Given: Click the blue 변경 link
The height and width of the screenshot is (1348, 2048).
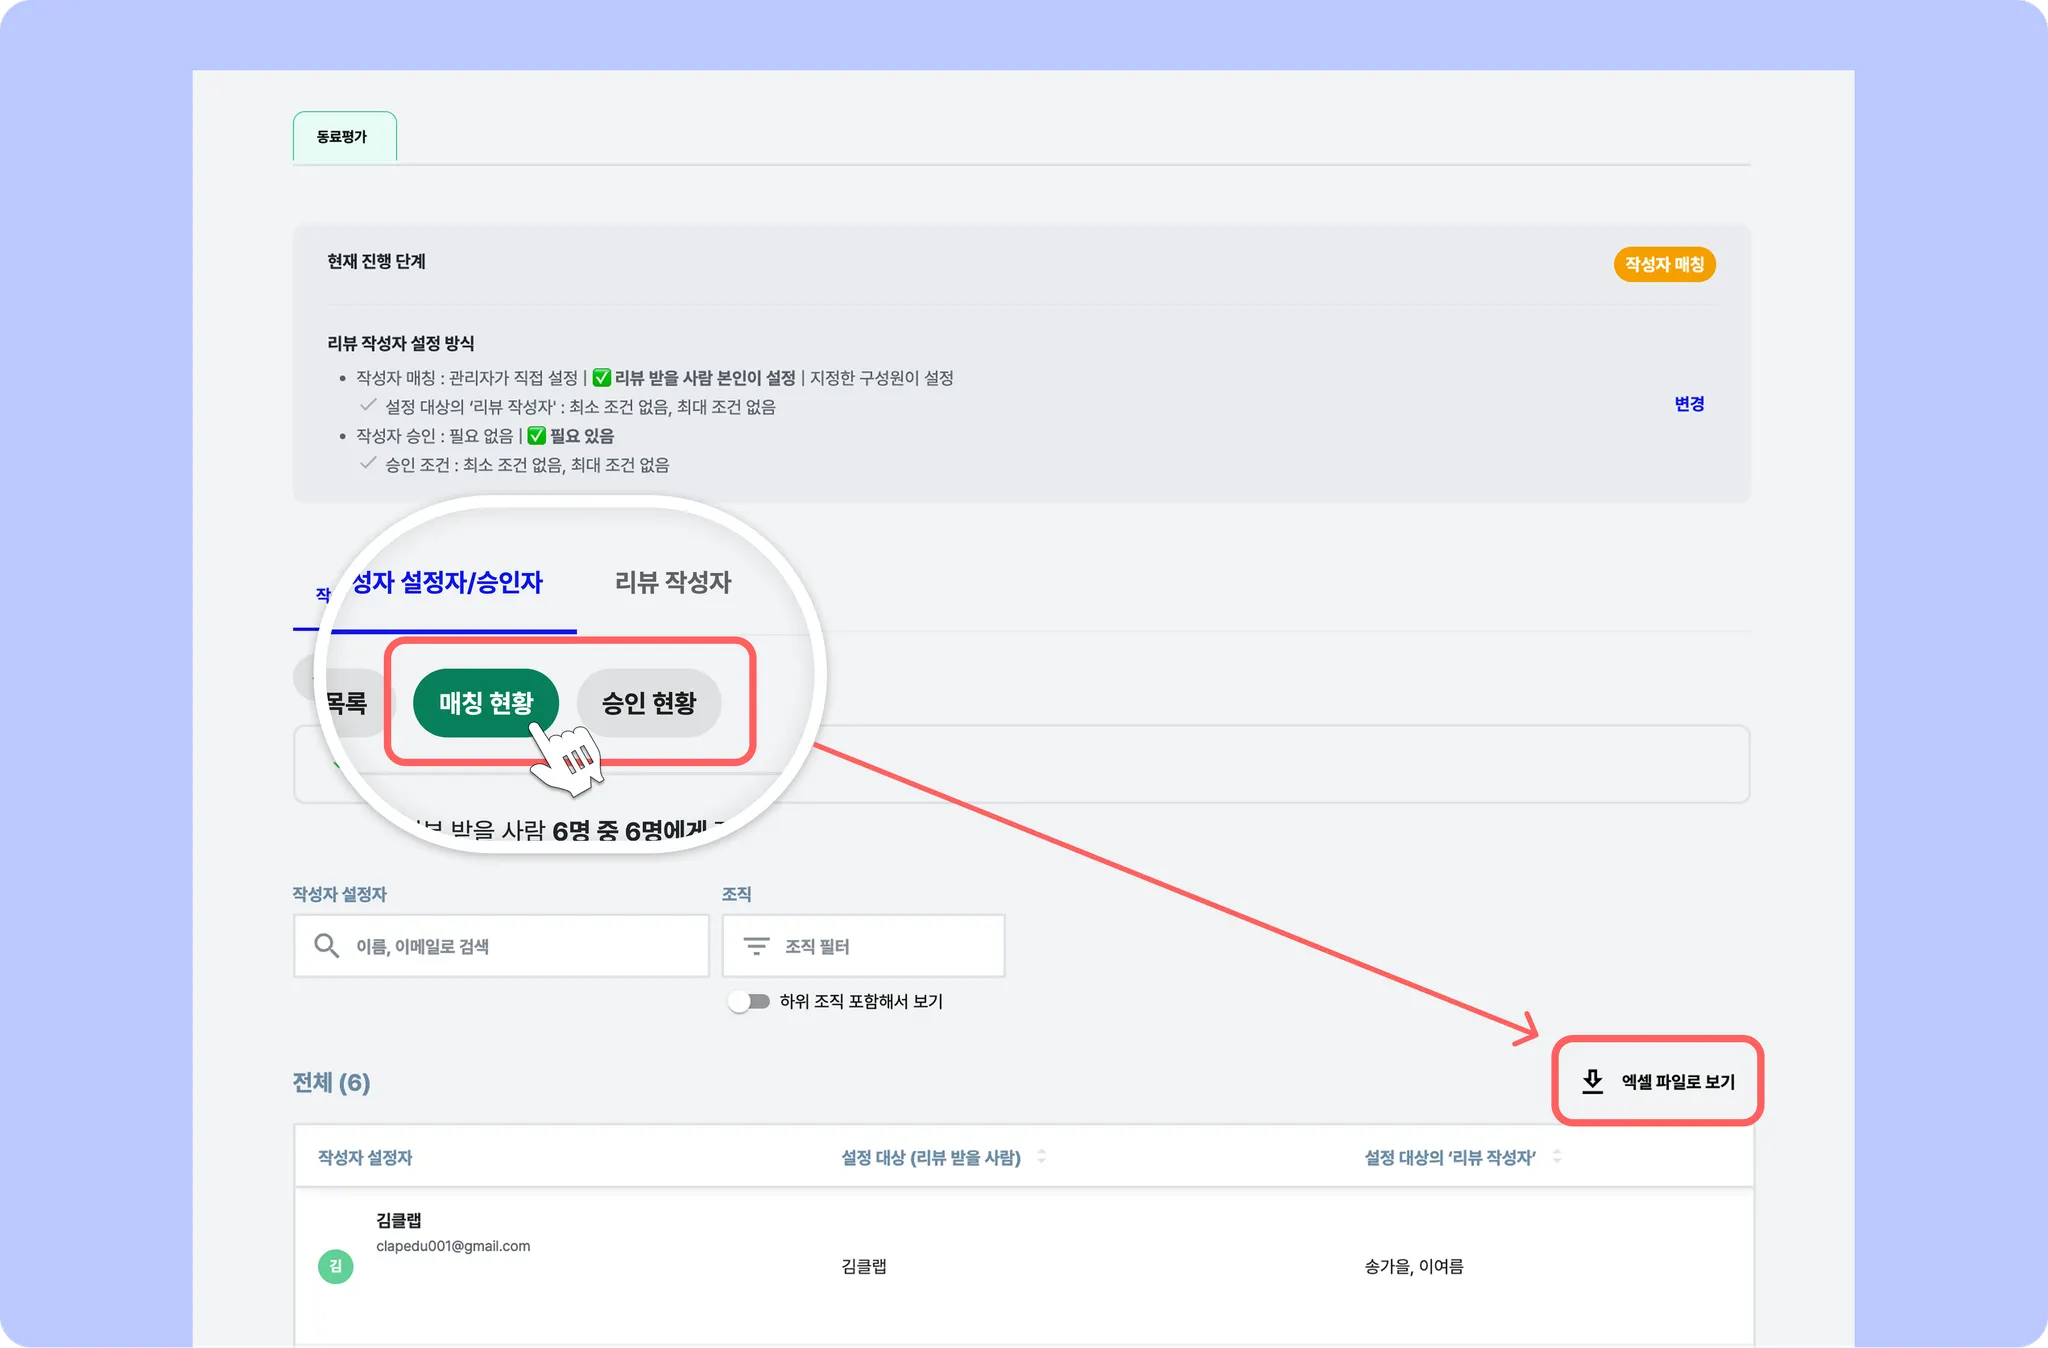Looking at the screenshot, I should pos(1688,404).
